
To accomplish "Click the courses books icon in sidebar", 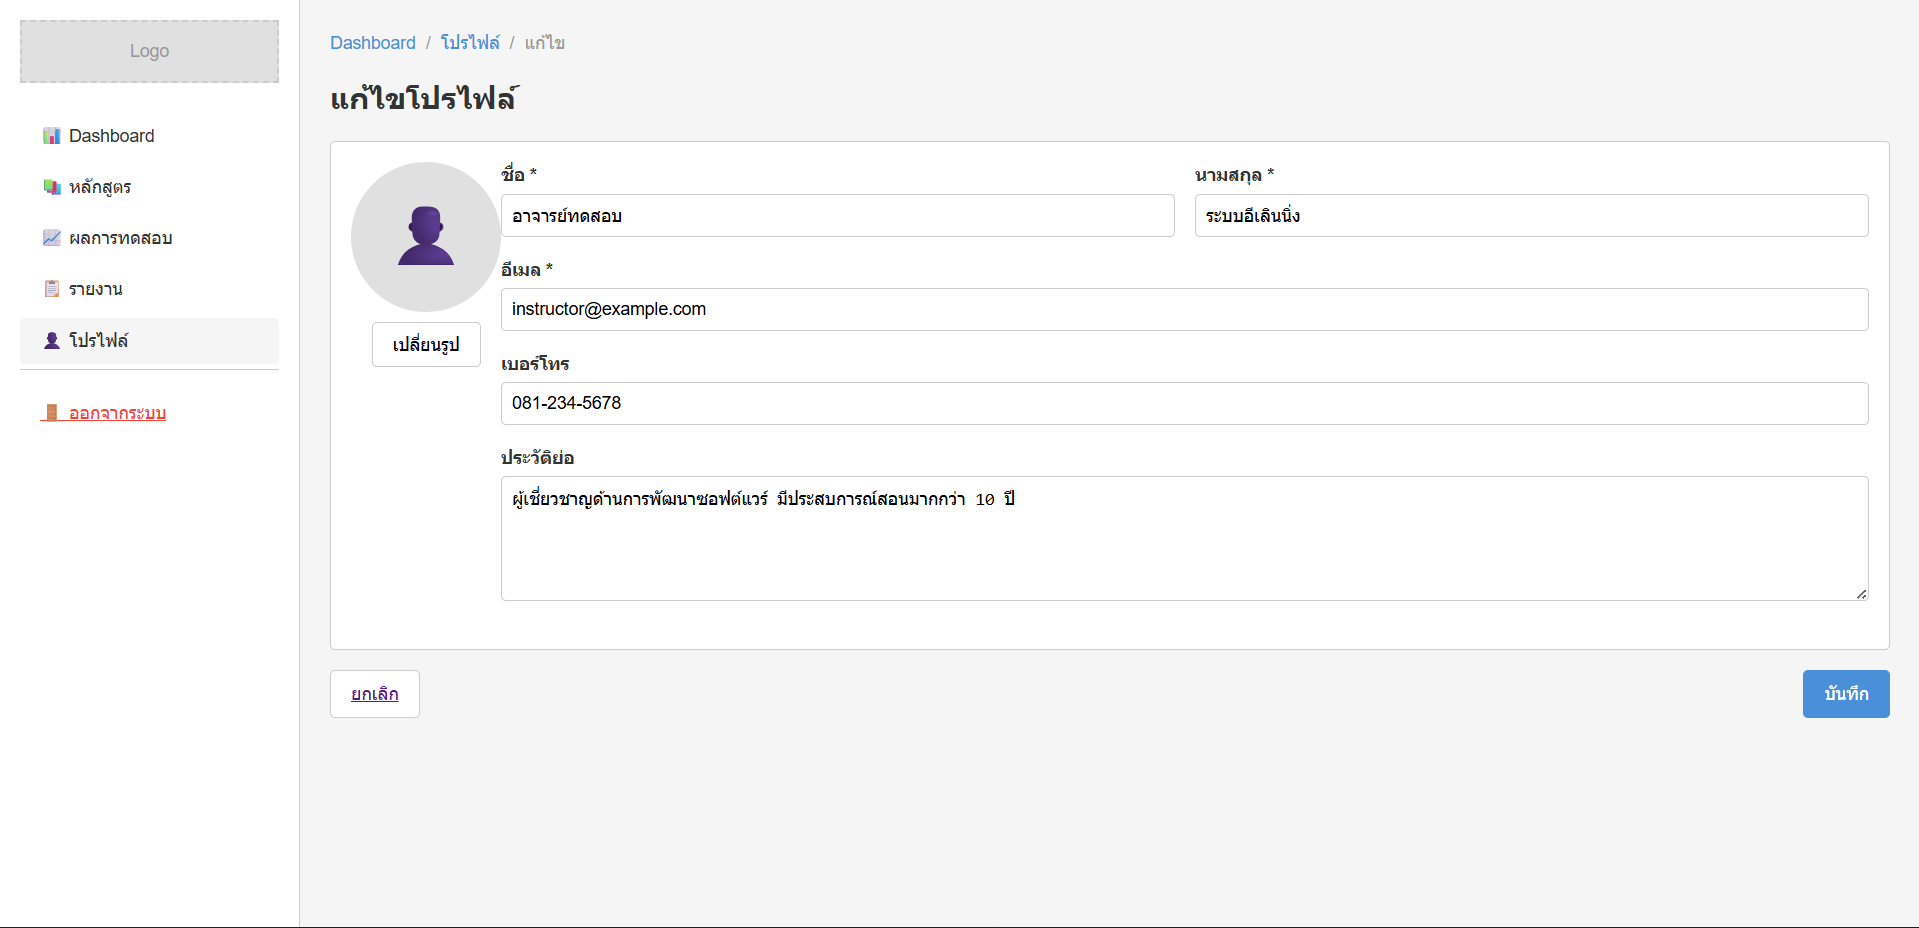I will click(52, 187).
